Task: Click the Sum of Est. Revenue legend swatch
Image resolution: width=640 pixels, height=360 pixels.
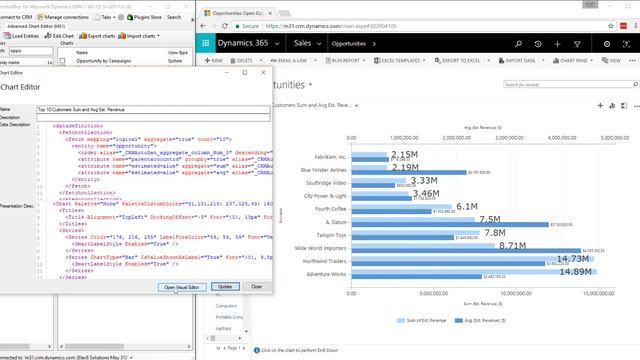Action: [400, 320]
